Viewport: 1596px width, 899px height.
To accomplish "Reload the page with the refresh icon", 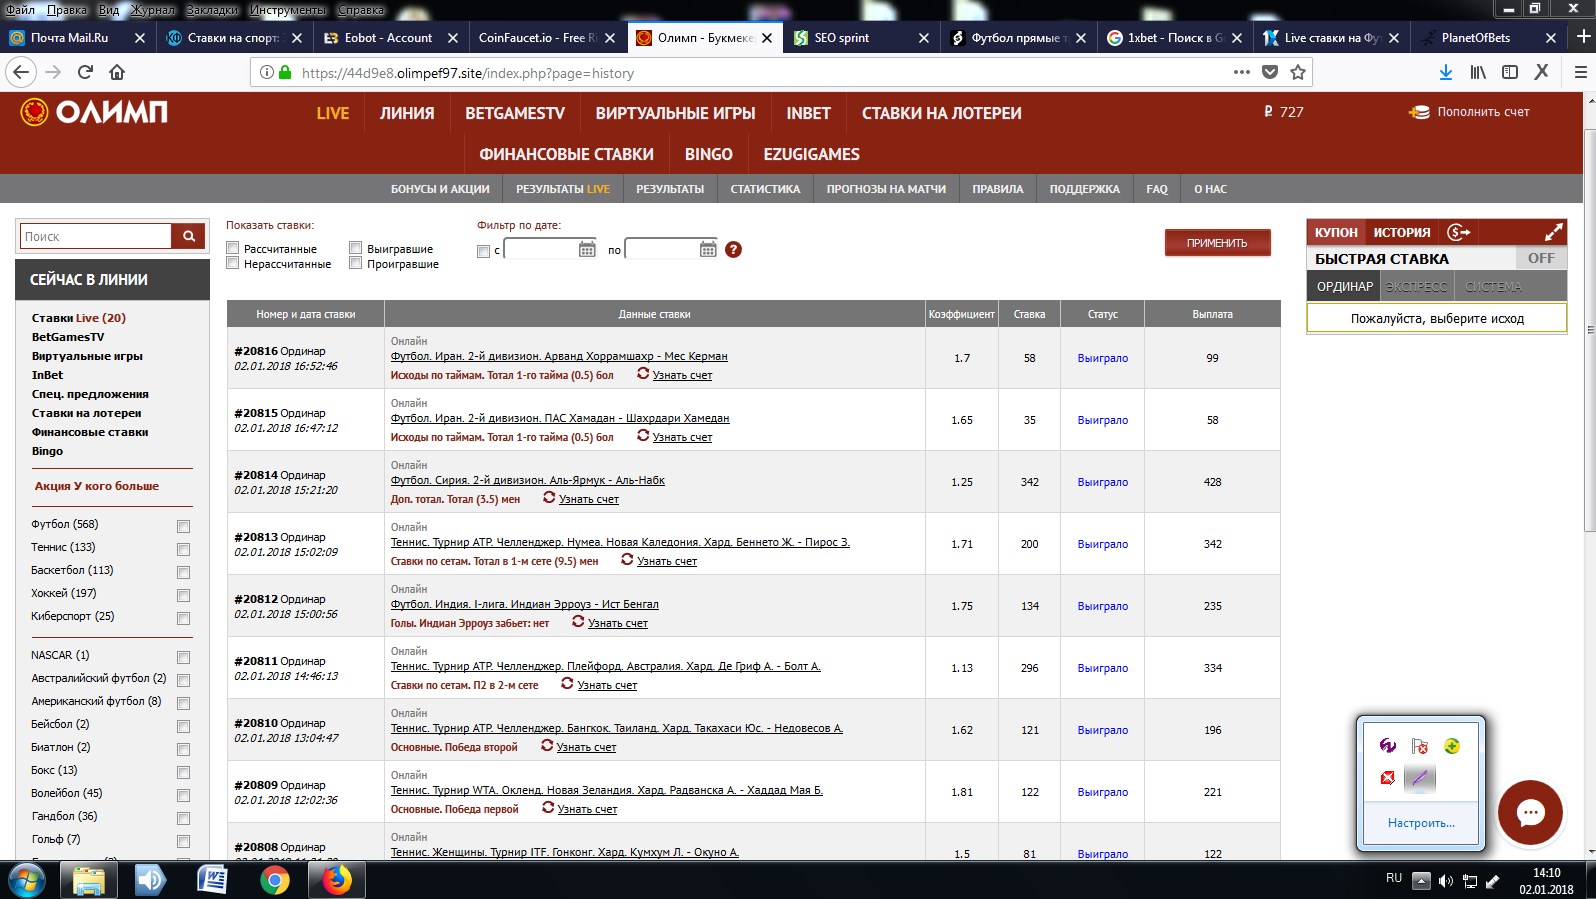I will [x=85, y=72].
